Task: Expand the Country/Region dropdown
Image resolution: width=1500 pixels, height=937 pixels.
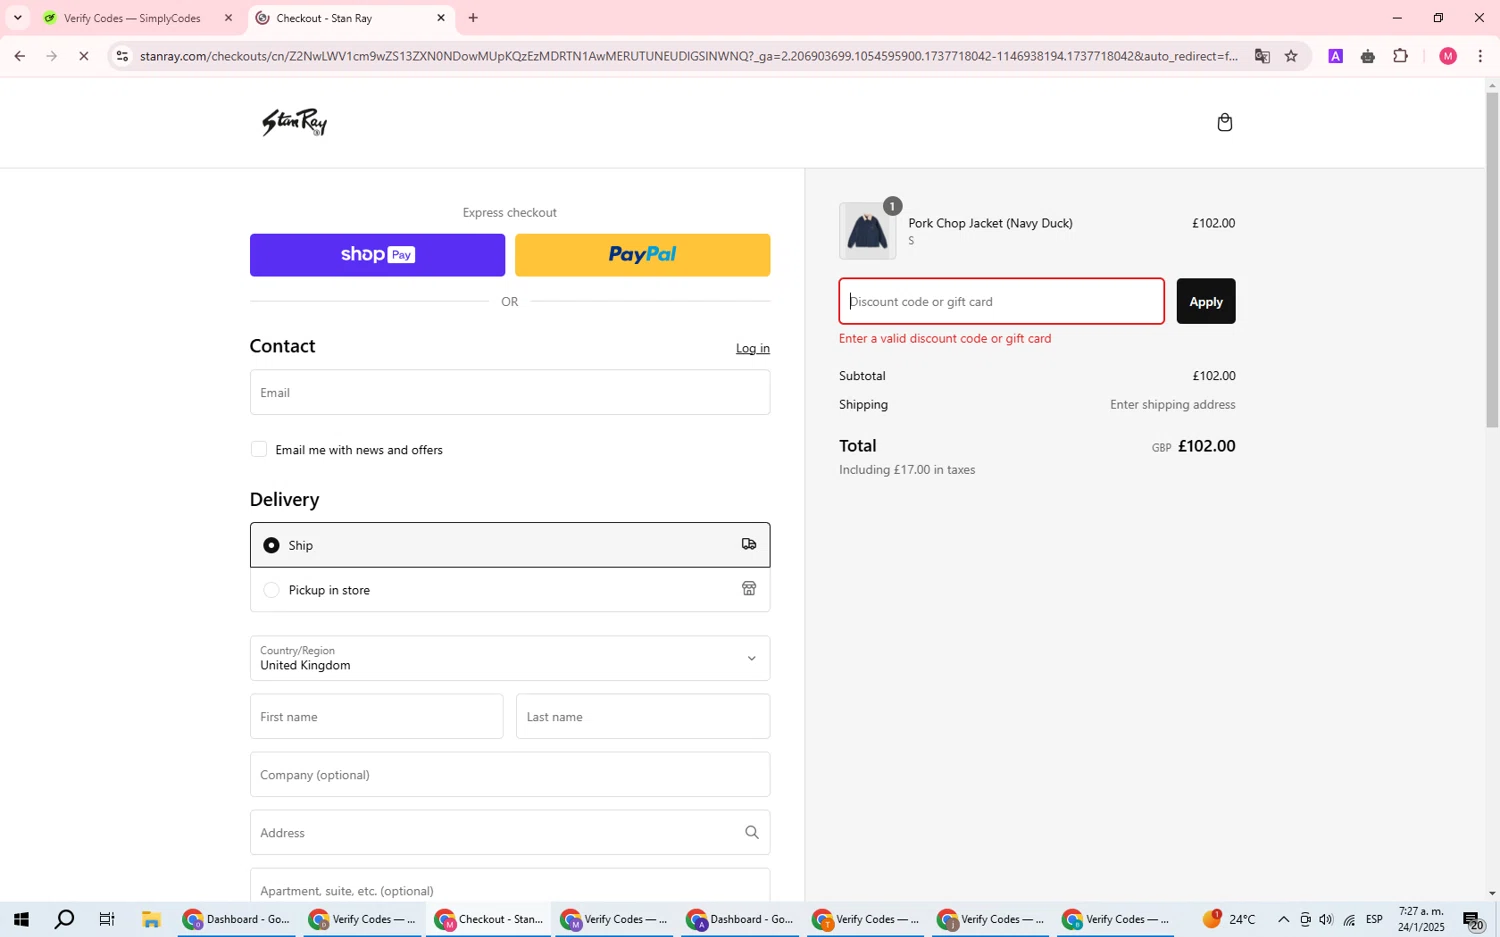Action: 509,658
